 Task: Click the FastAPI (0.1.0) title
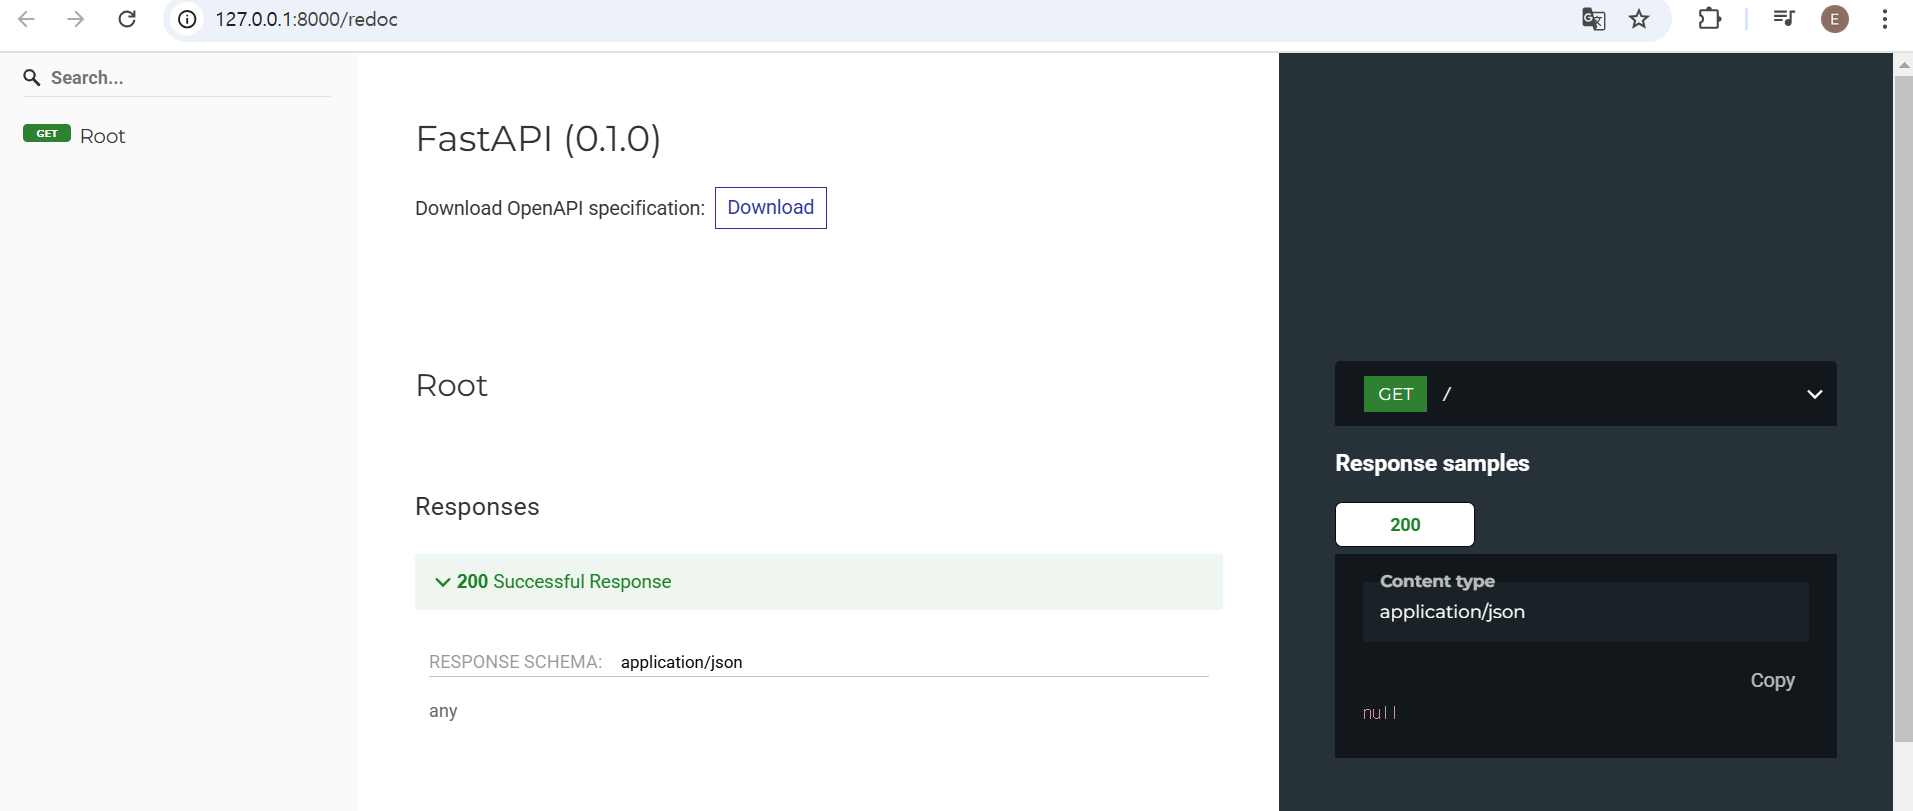(x=538, y=139)
